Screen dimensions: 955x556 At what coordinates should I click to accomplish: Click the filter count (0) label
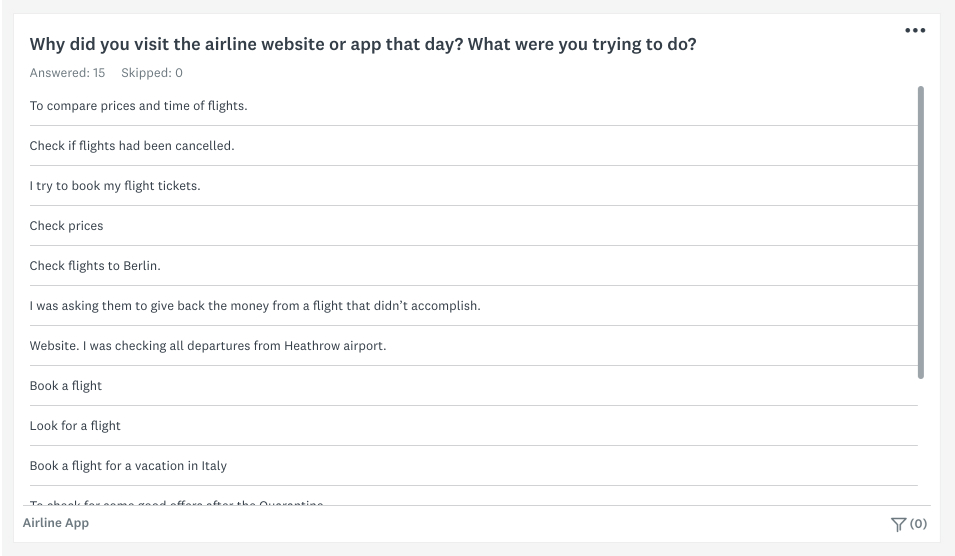[x=918, y=524]
